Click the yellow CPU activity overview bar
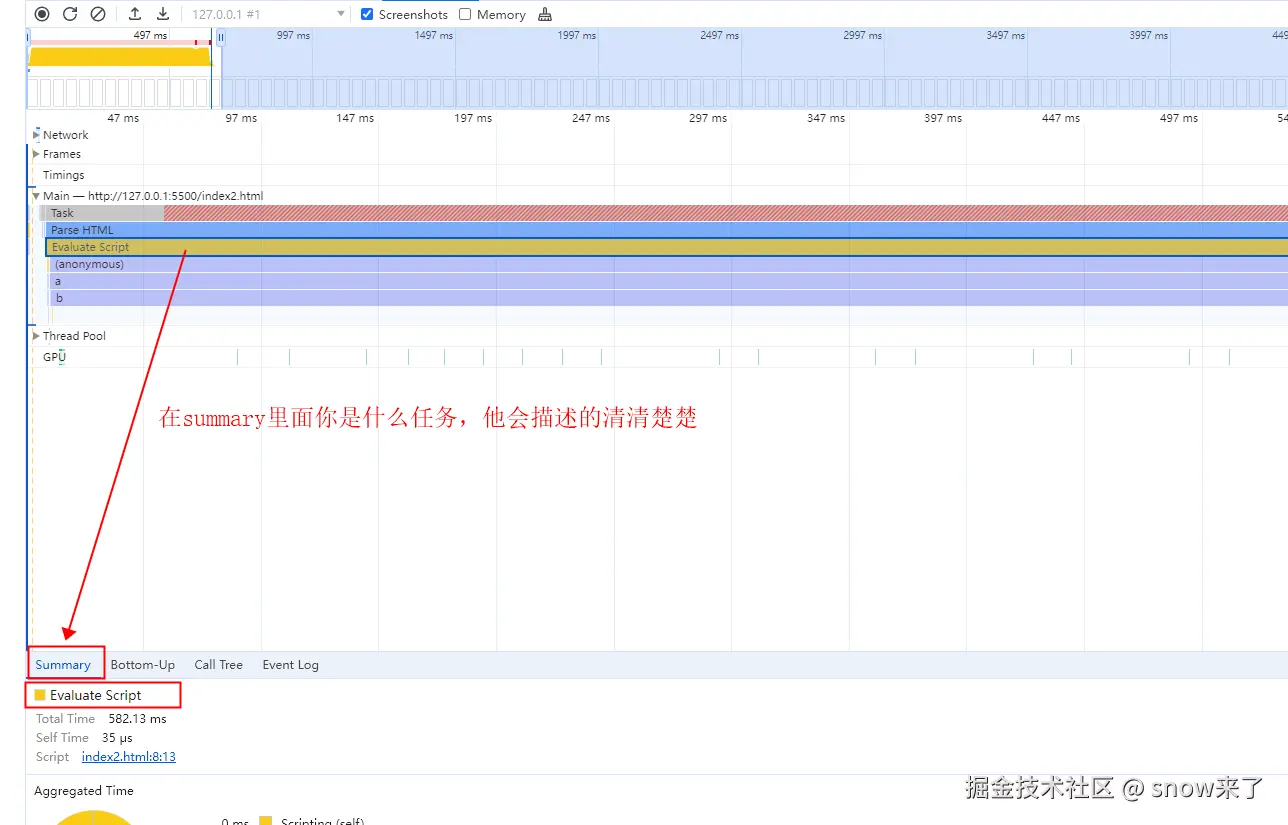This screenshot has height=825, width=1288. (x=119, y=57)
